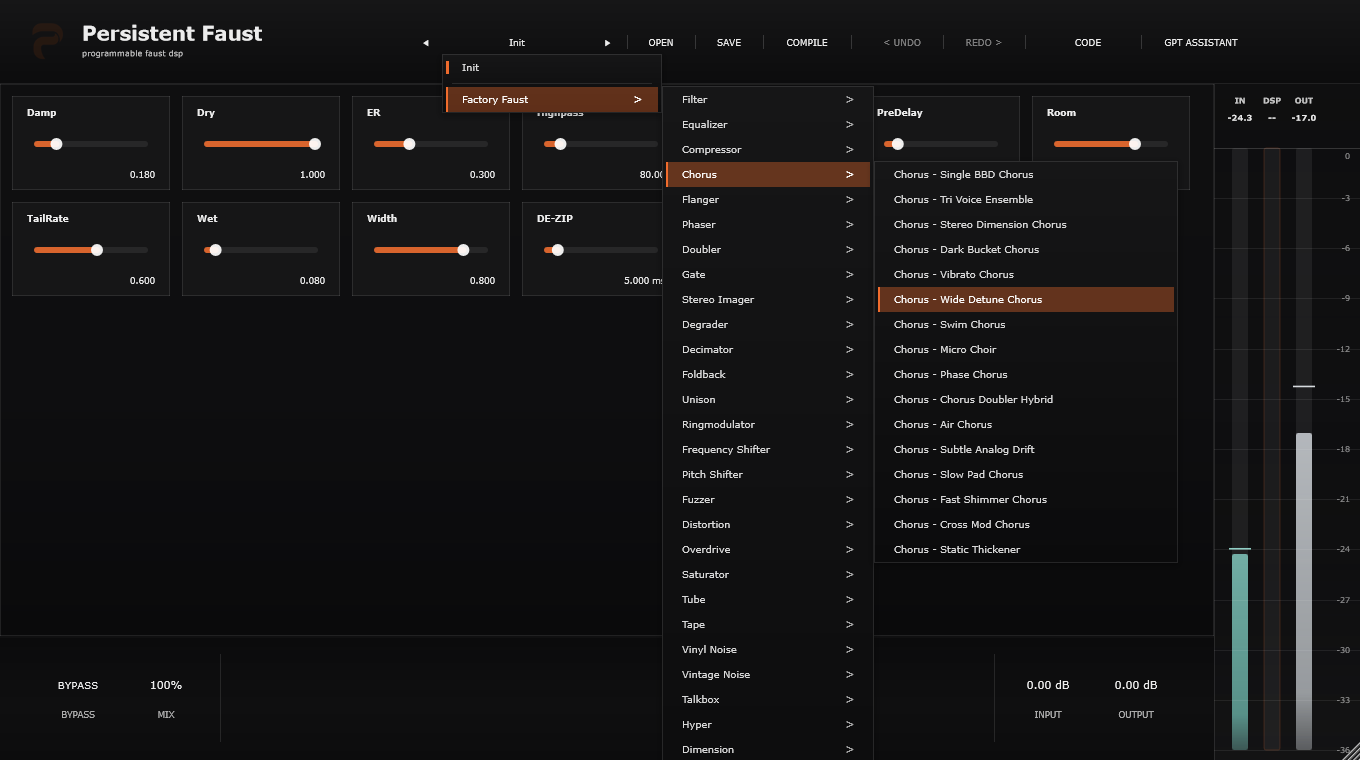Image resolution: width=1360 pixels, height=760 pixels.
Task: Expand the Compressor category submenu
Action: pyautogui.click(x=768, y=150)
